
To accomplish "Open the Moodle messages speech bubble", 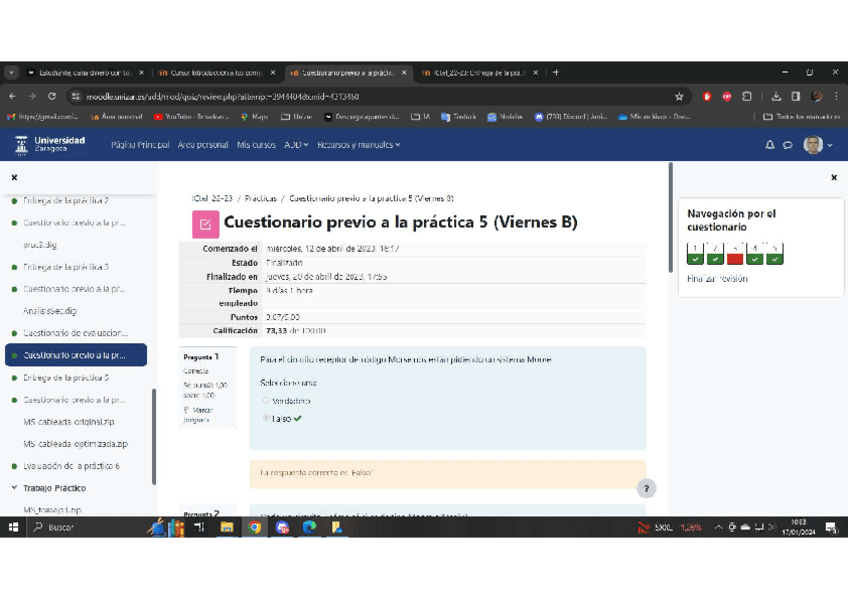I will coord(788,145).
